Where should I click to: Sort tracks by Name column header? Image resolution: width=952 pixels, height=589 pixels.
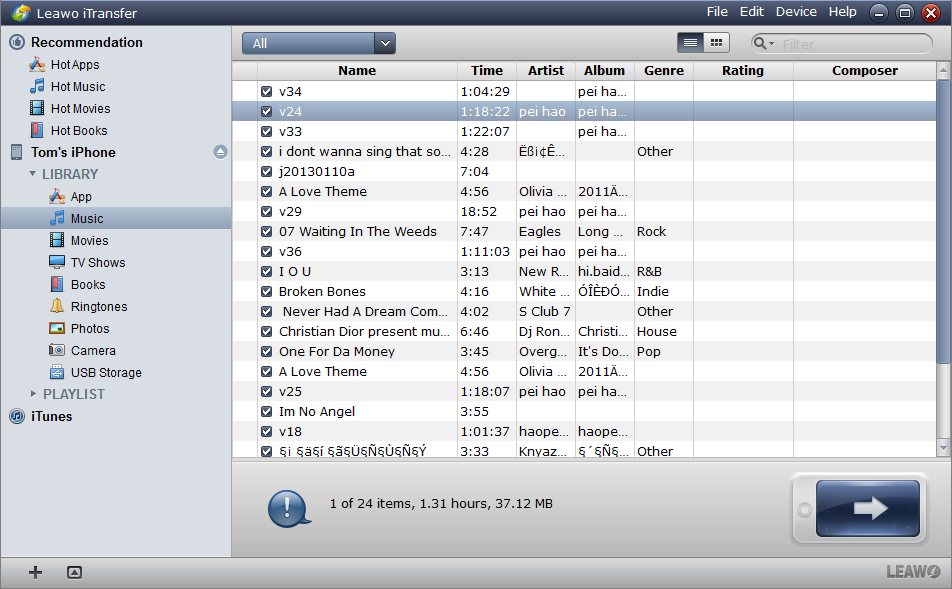coord(357,70)
